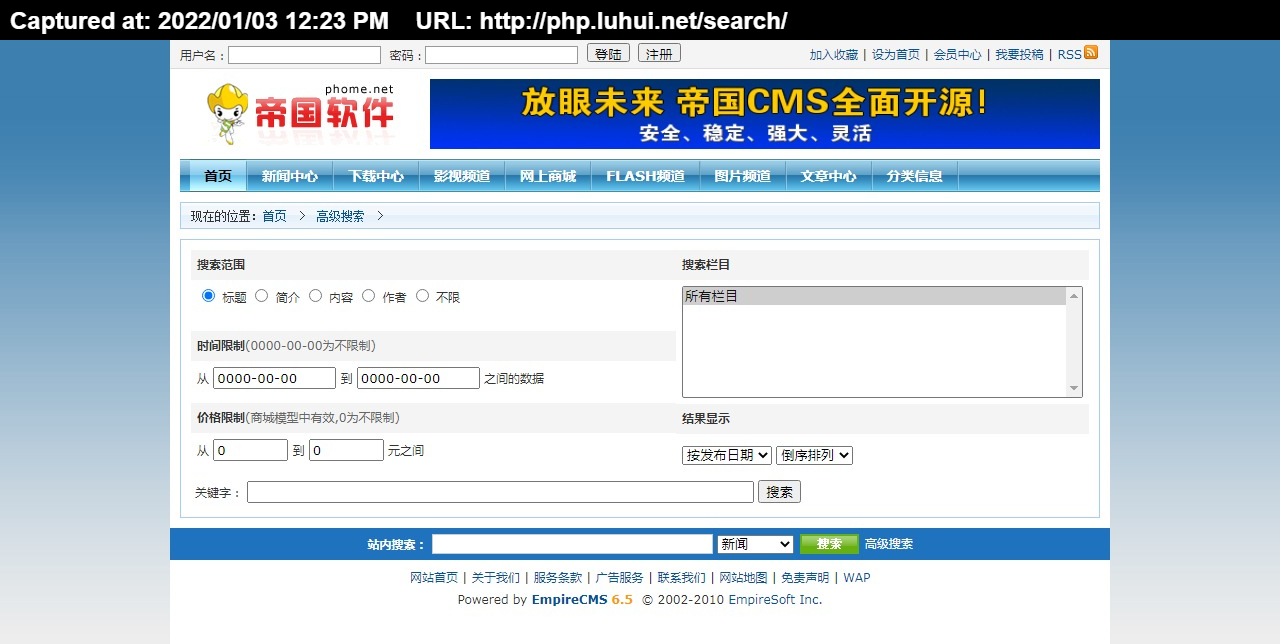The image size is (1280, 644).
Task: Select 所有栏目 in the column list
Action: click(x=875, y=296)
